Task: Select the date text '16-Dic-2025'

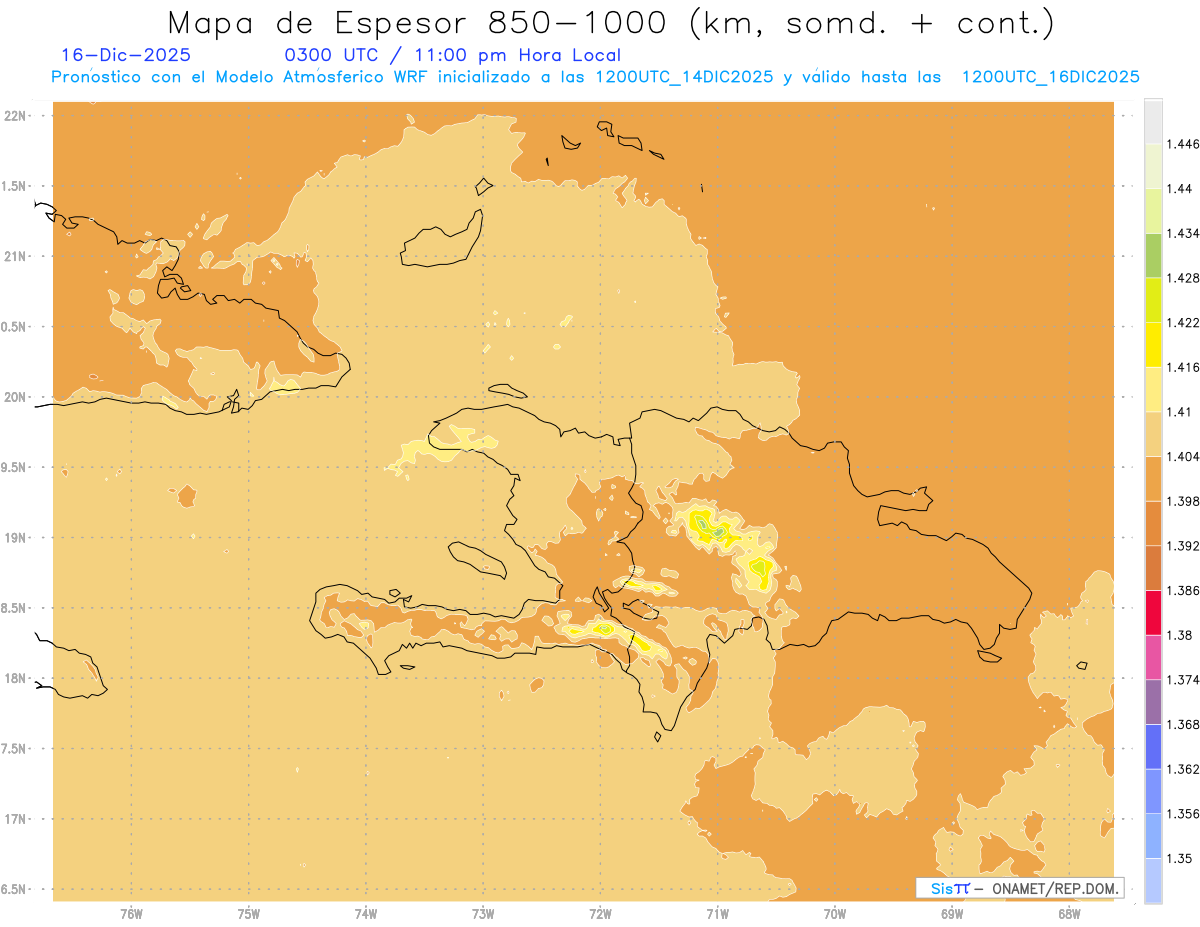Action: pyautogui.click(x=125, y=56)
